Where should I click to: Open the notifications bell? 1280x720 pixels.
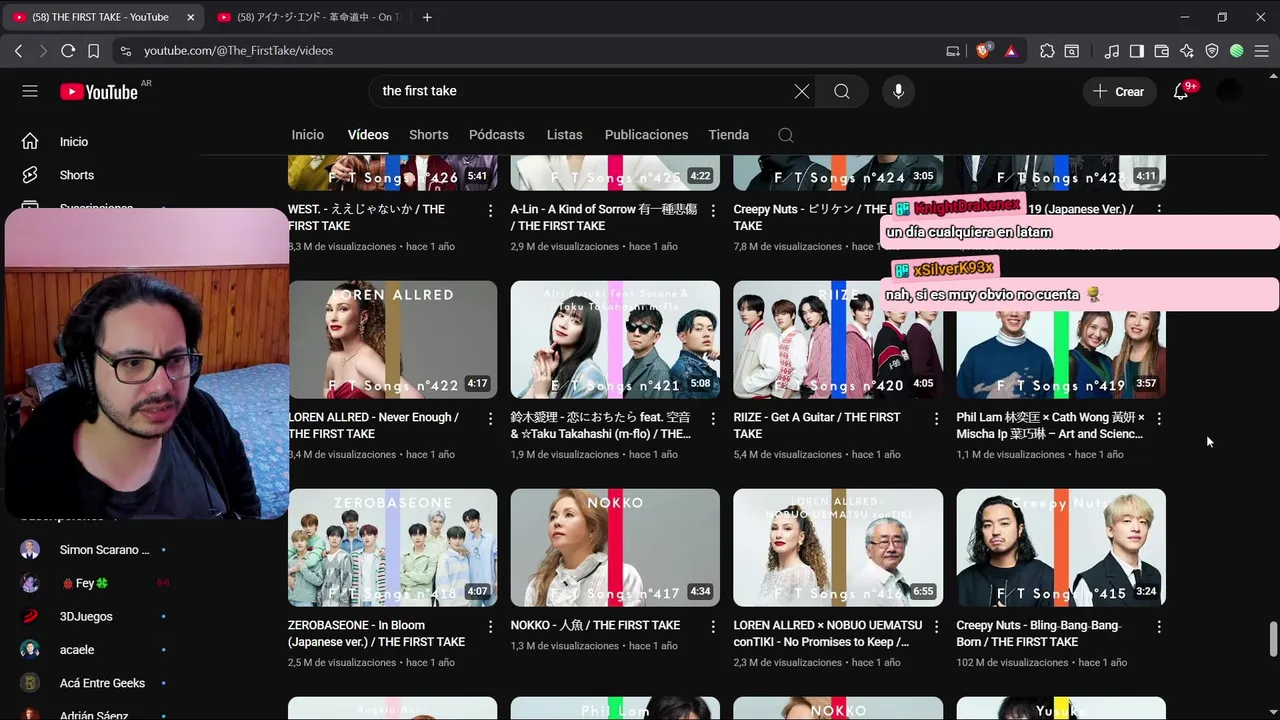coord(1181,91)
